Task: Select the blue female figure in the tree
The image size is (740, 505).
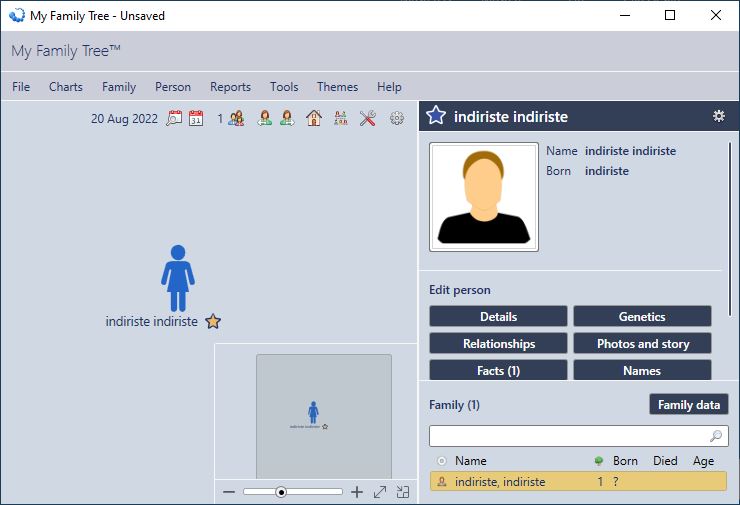Action: (x=178, y=278)
